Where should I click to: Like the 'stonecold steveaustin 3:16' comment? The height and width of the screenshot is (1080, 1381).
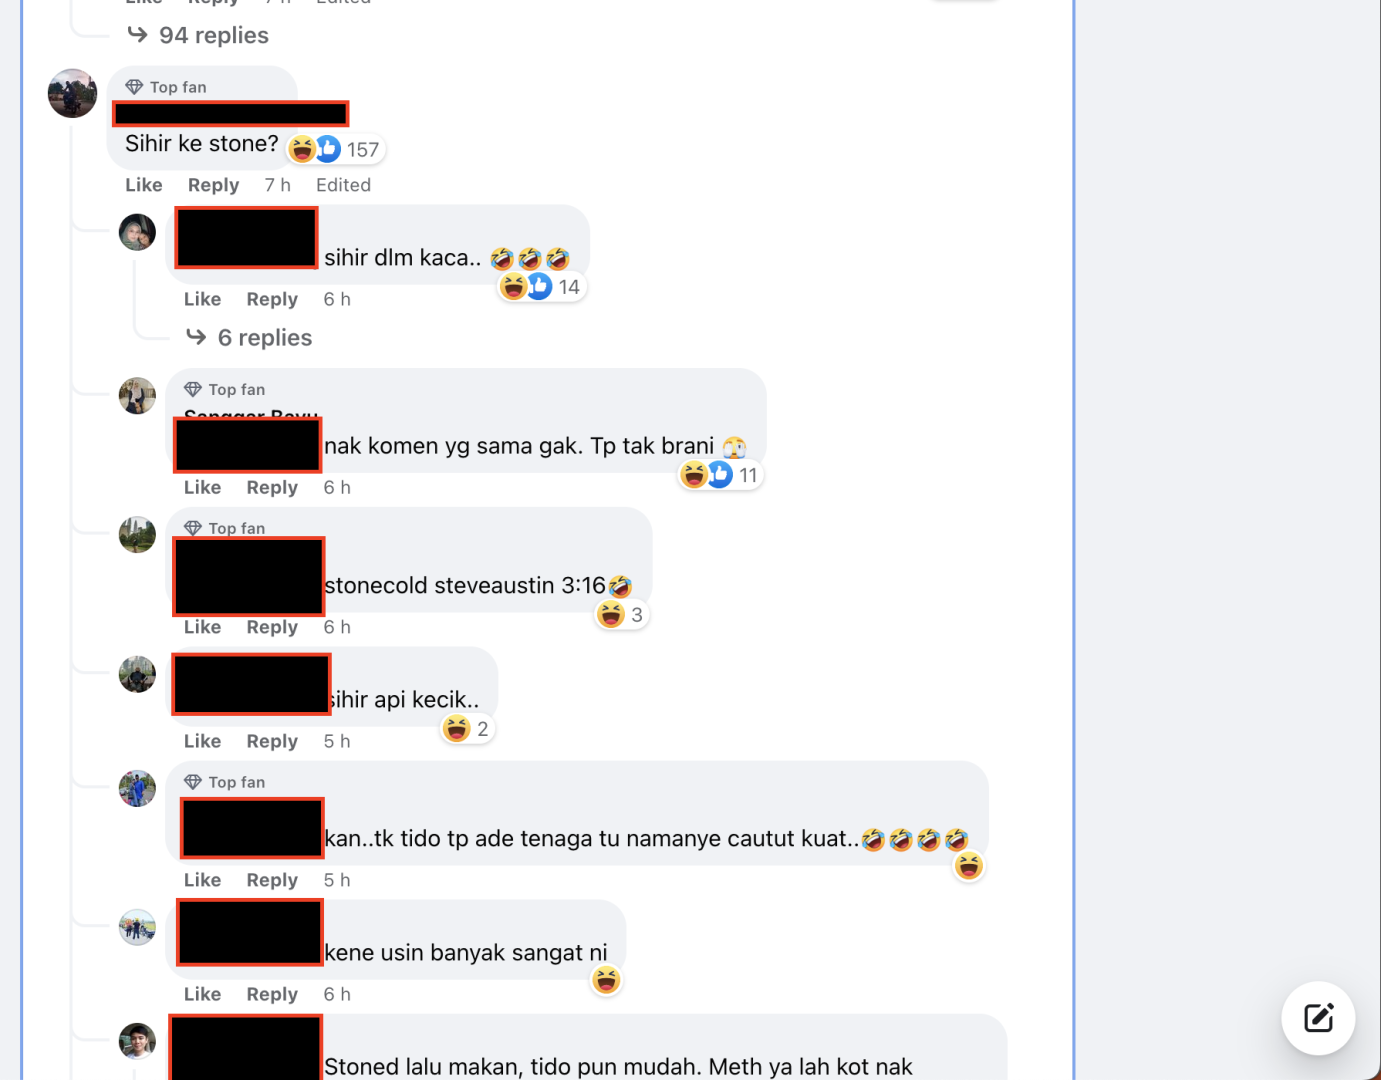[x=202, y=627]
